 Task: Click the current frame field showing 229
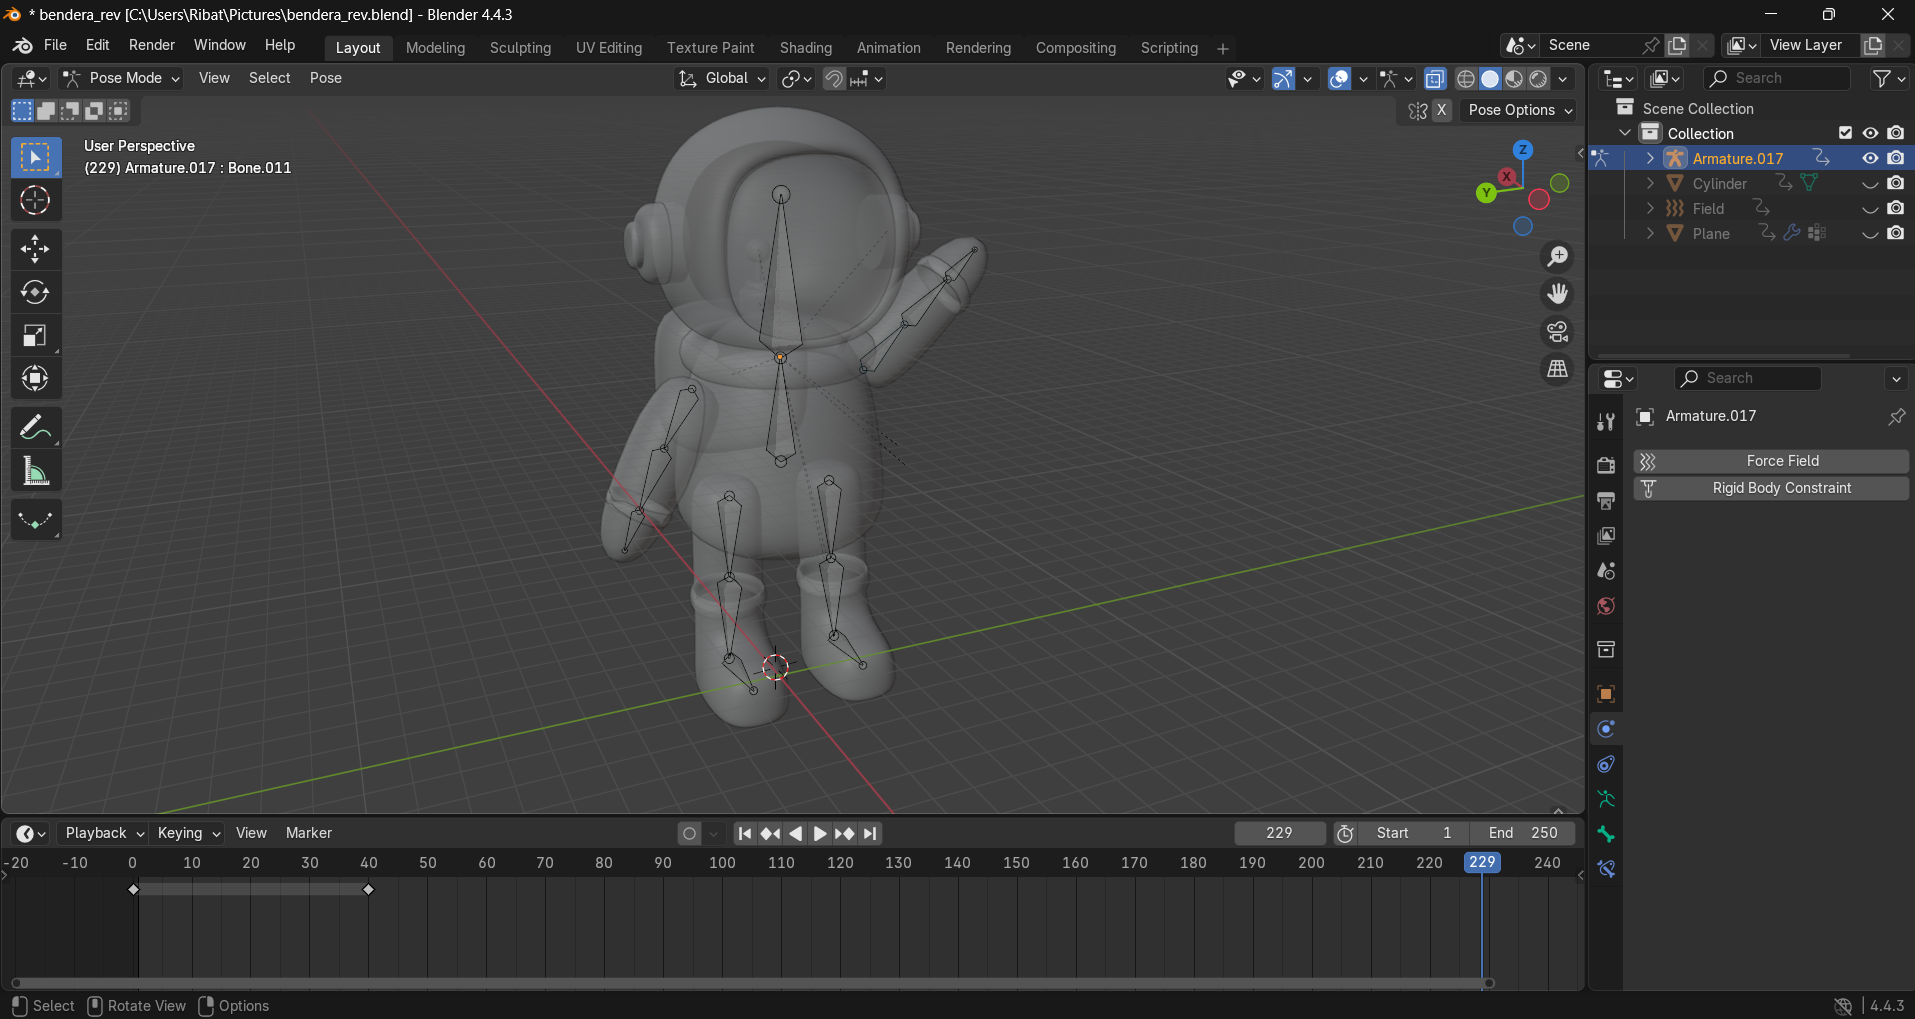click(x=1279, y=833)
